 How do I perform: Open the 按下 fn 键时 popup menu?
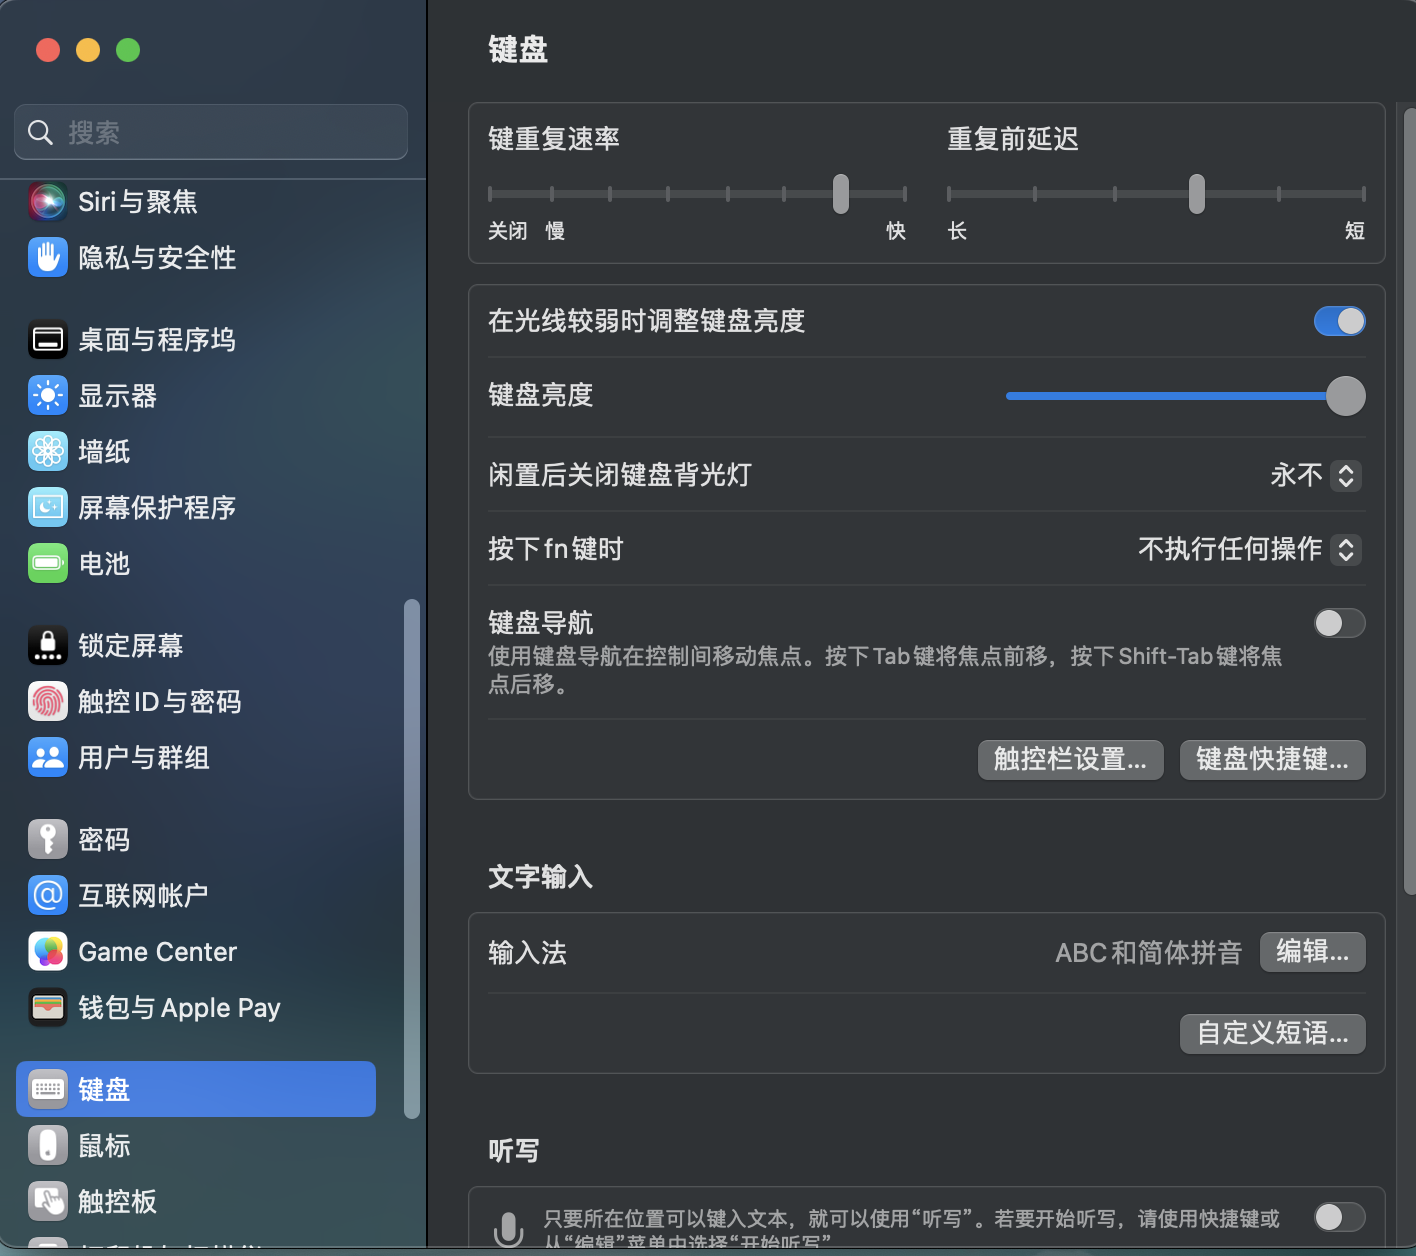(x=1249, y=549)
